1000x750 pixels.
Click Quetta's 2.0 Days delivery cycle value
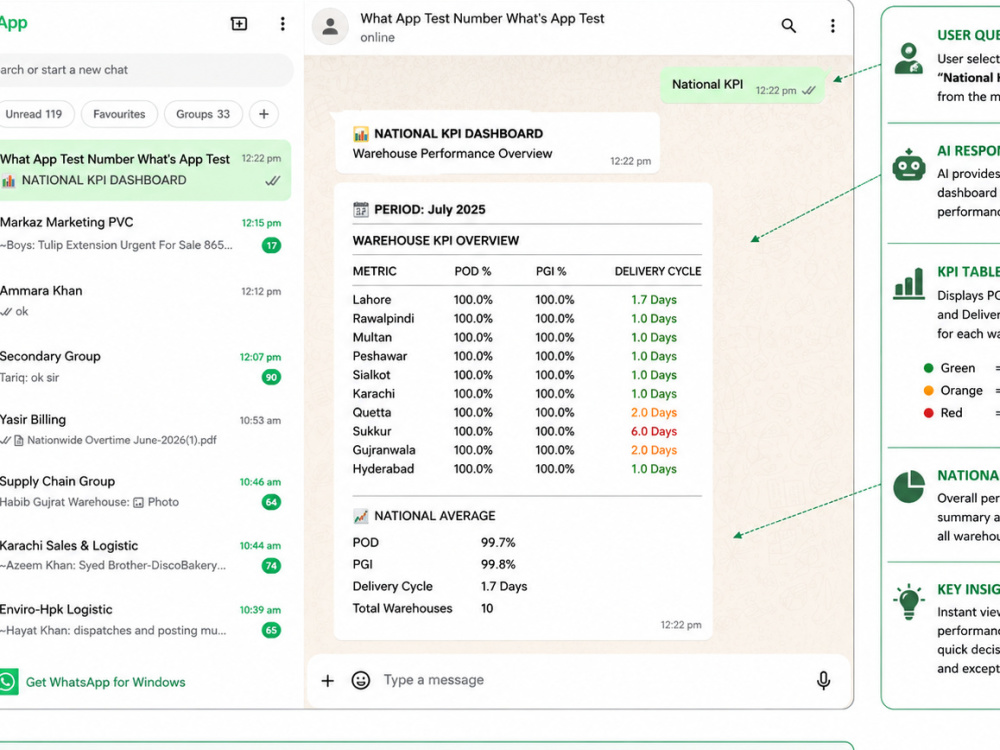[x=654, y=413]
